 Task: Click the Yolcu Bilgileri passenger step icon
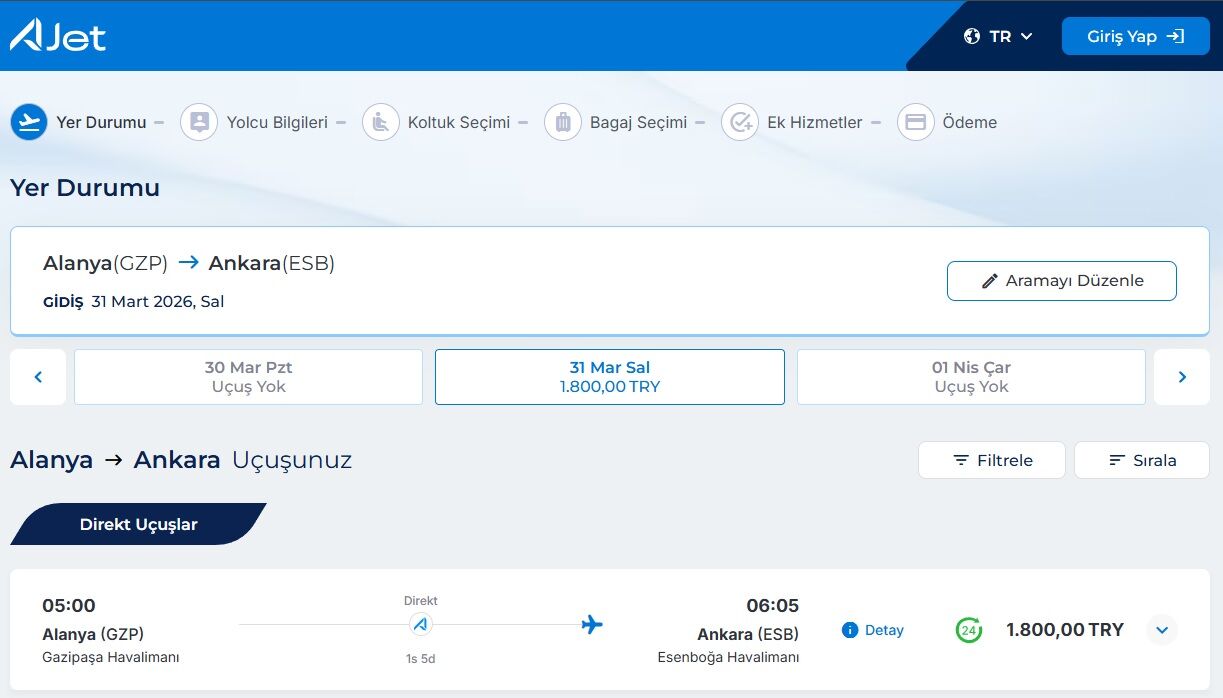199,122
